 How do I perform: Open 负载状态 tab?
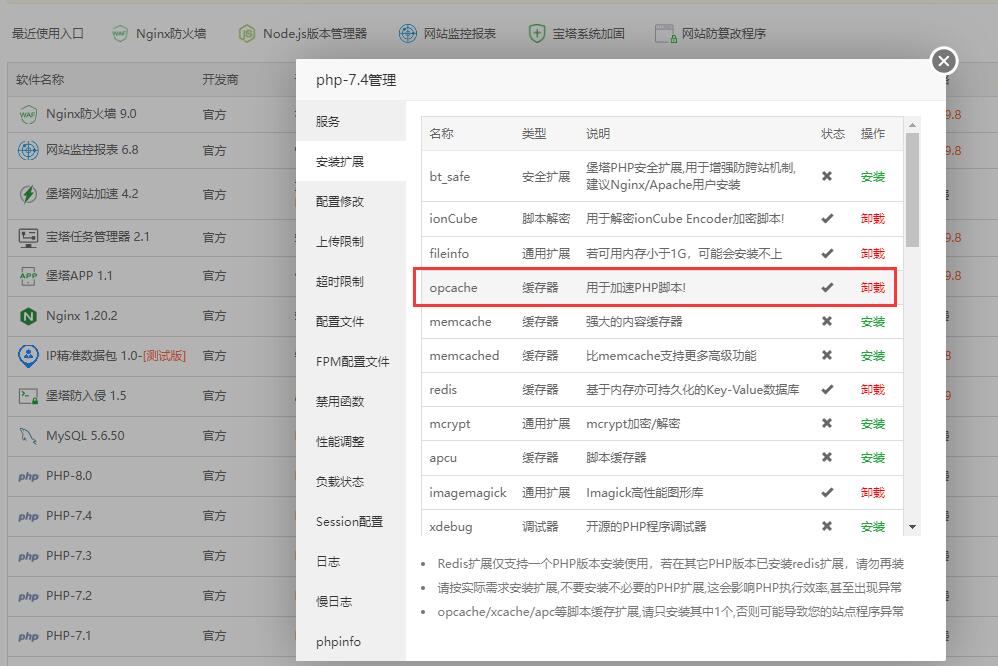point(351,481)
